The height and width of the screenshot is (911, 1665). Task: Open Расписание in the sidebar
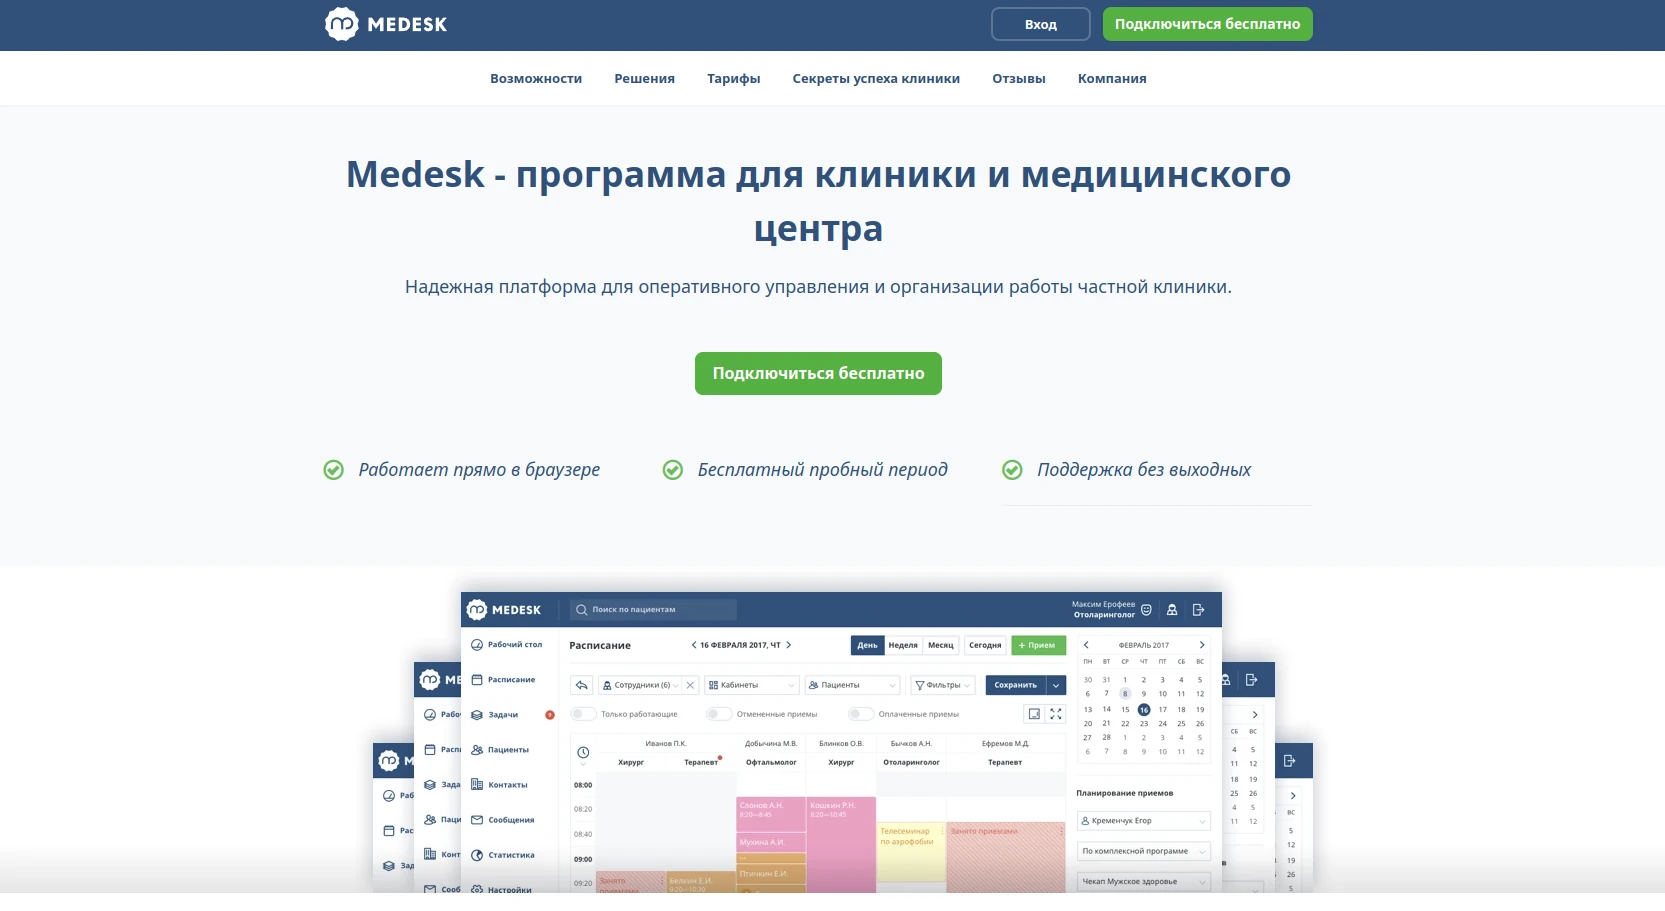coord(504,680)
